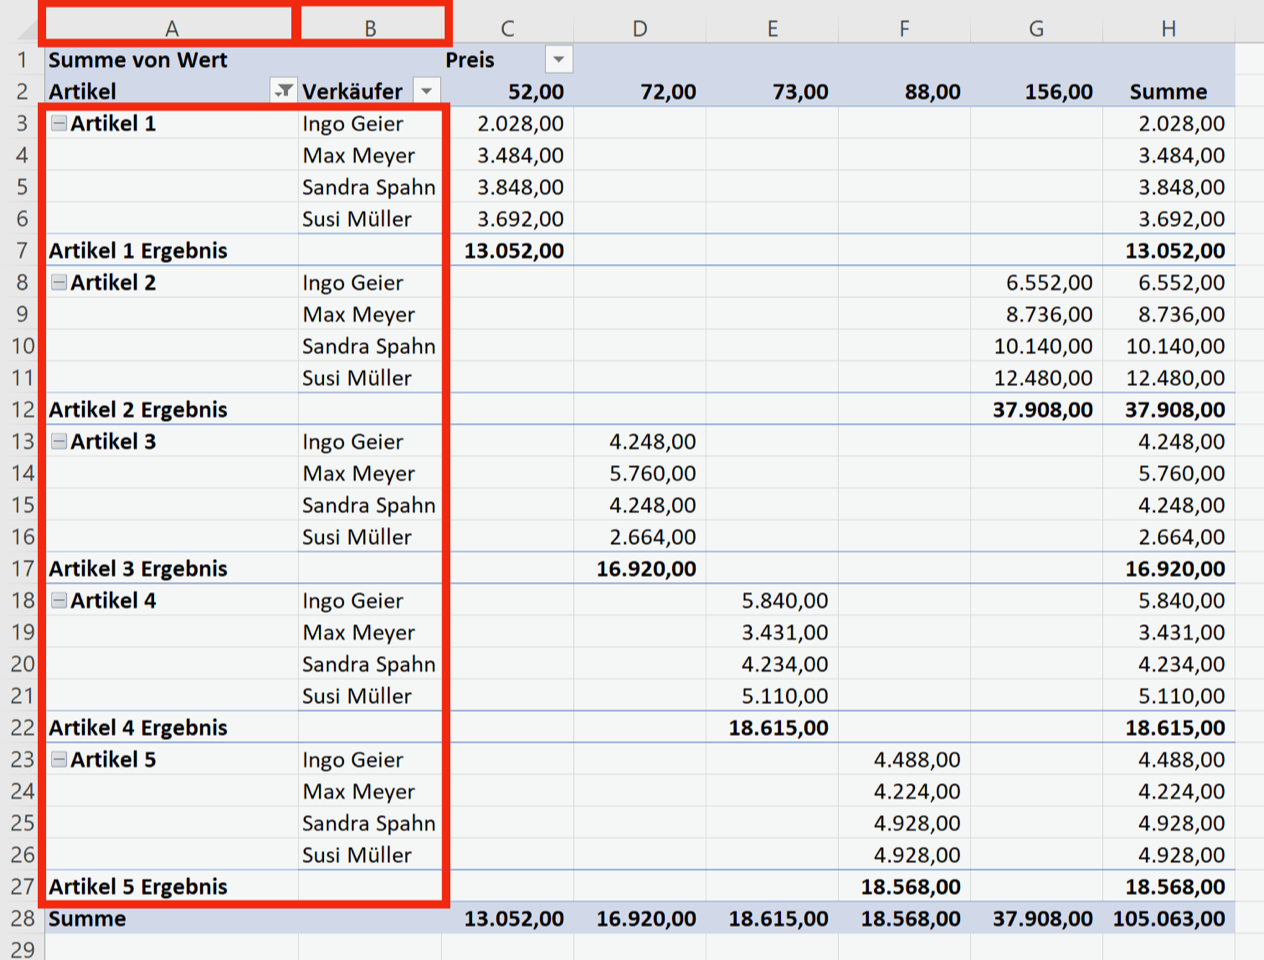Click the grand total 105.063,00 cell

[x=1168, y=918]
